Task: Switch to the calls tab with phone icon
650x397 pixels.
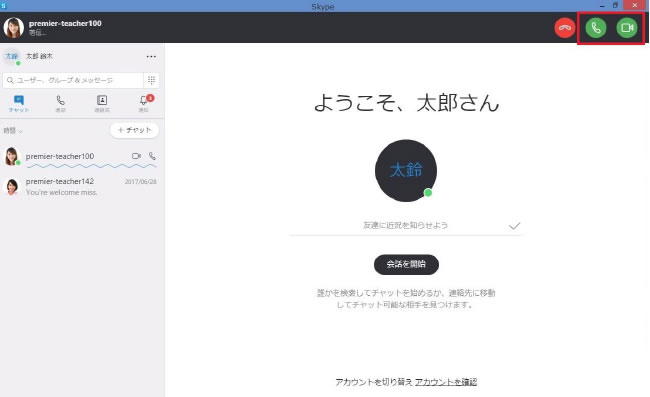Action: tap(61, 104)
